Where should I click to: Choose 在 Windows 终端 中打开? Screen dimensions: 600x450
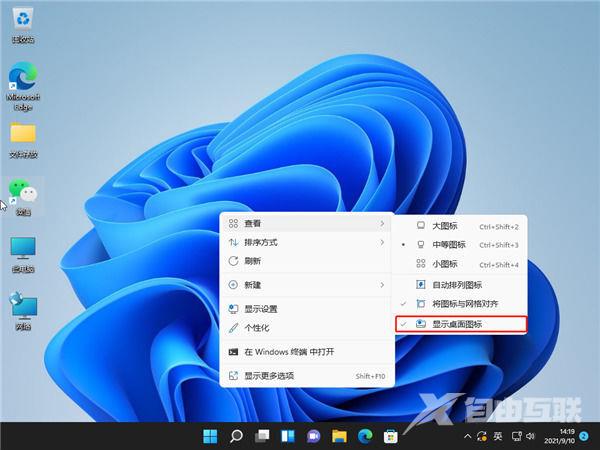(307, 352)
